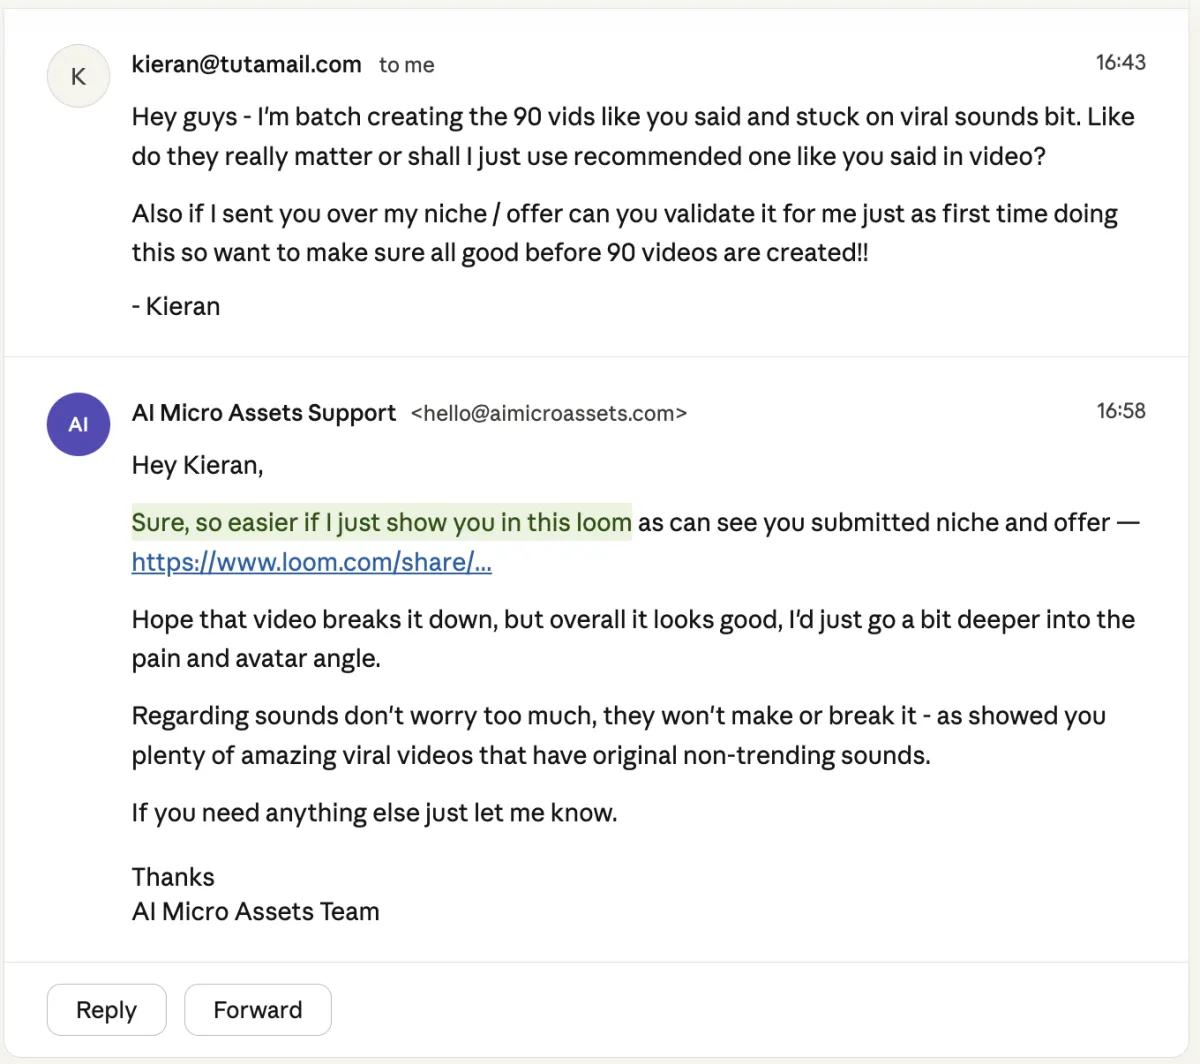Open the loom.com share link
Image resolution: width=1200 pixels, height=1064 pixels.
311,562
